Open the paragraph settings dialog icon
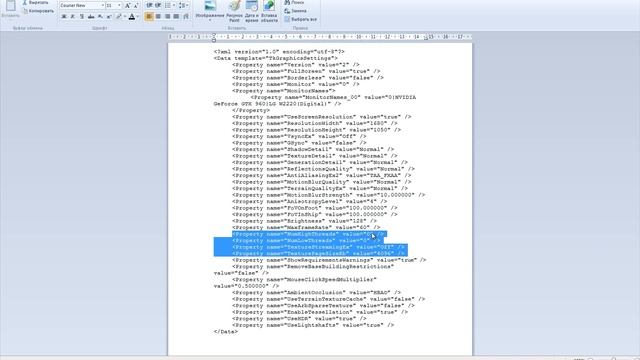This screenshot has height=360, width=640. click(186, 17)
